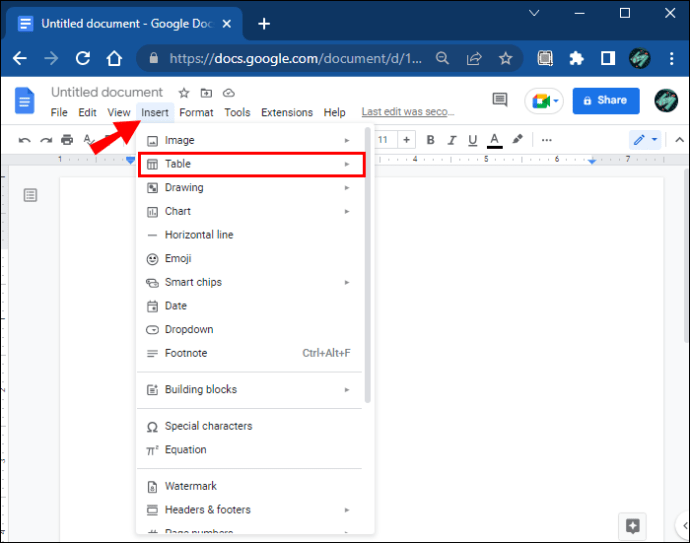
Task: Open the text color picker
Action: pyautogui.click(x=495, y=140)
